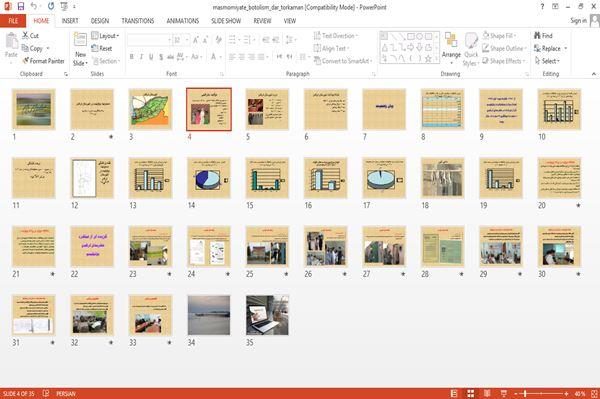Click Copy button in Clipboard

[33, 48]
